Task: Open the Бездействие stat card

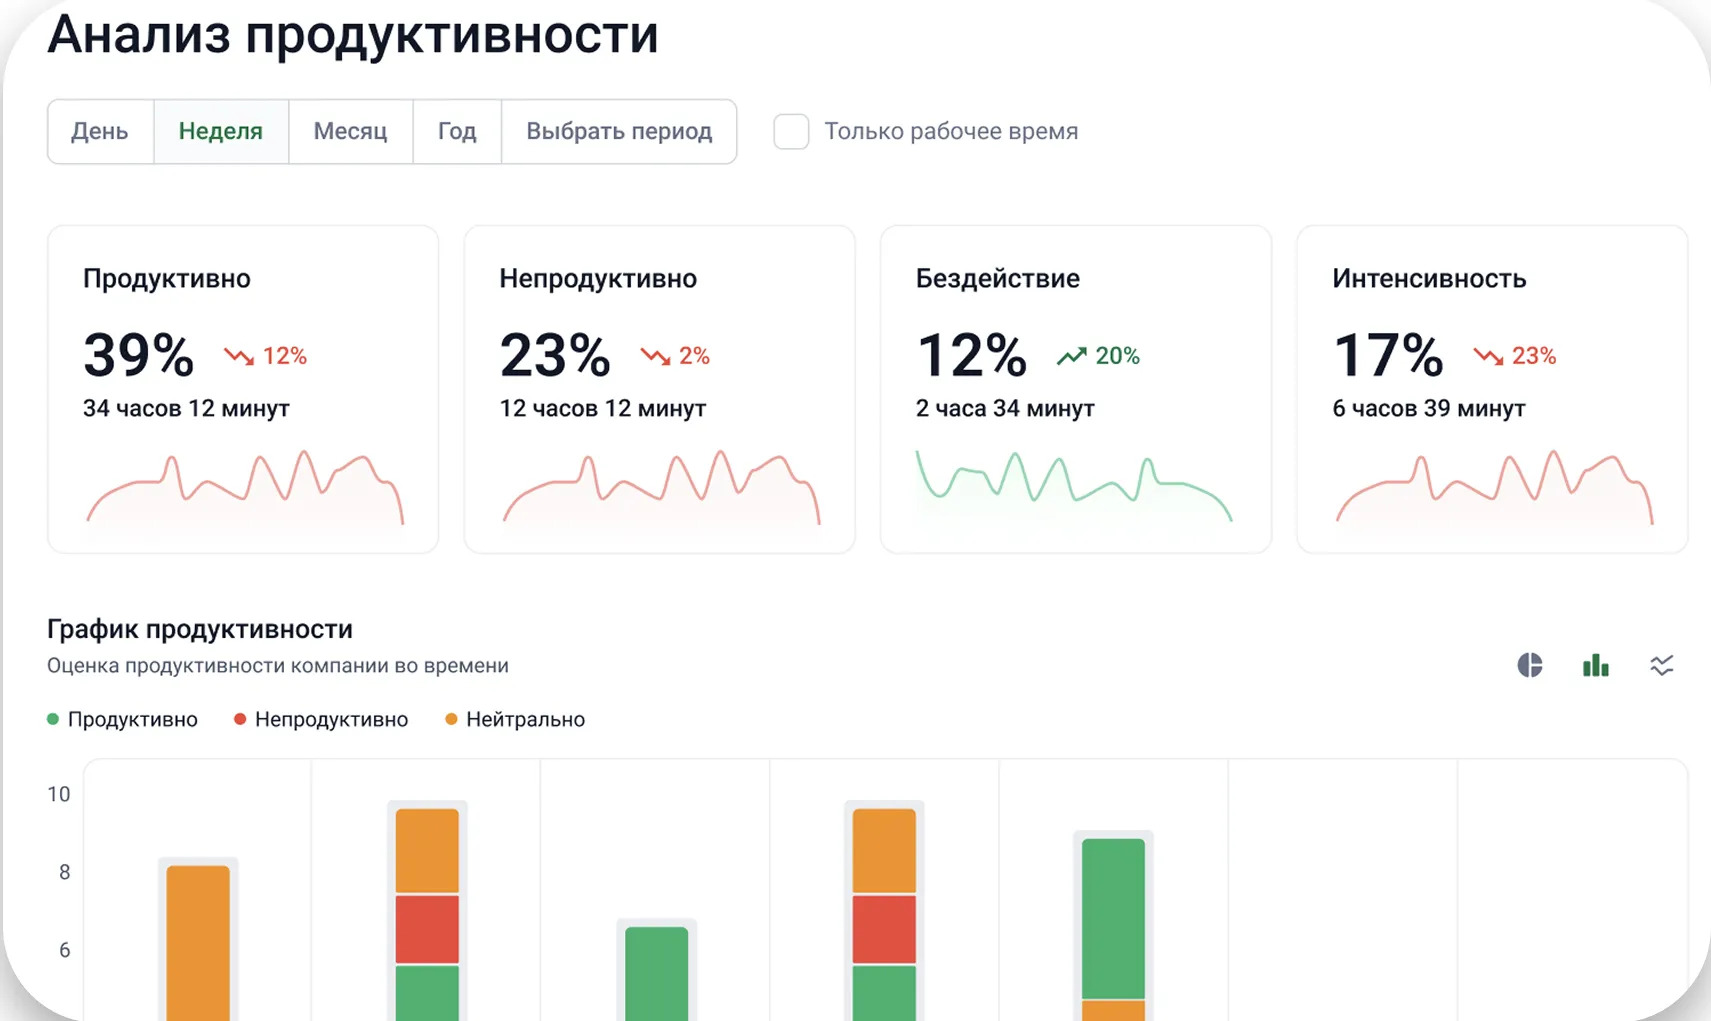Action: pyautogui.click(x=1076, y=389)
